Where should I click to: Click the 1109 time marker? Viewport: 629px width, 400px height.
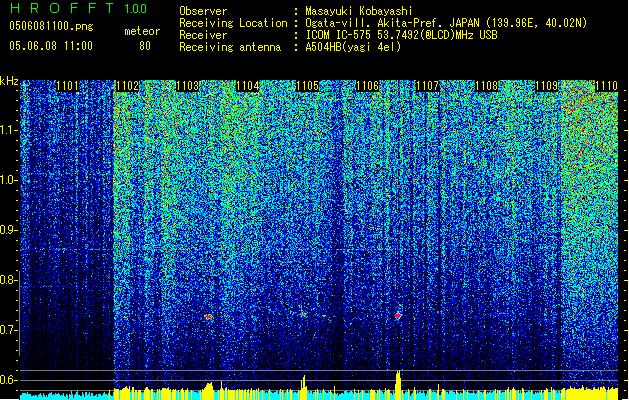click(x=547, y=86)
